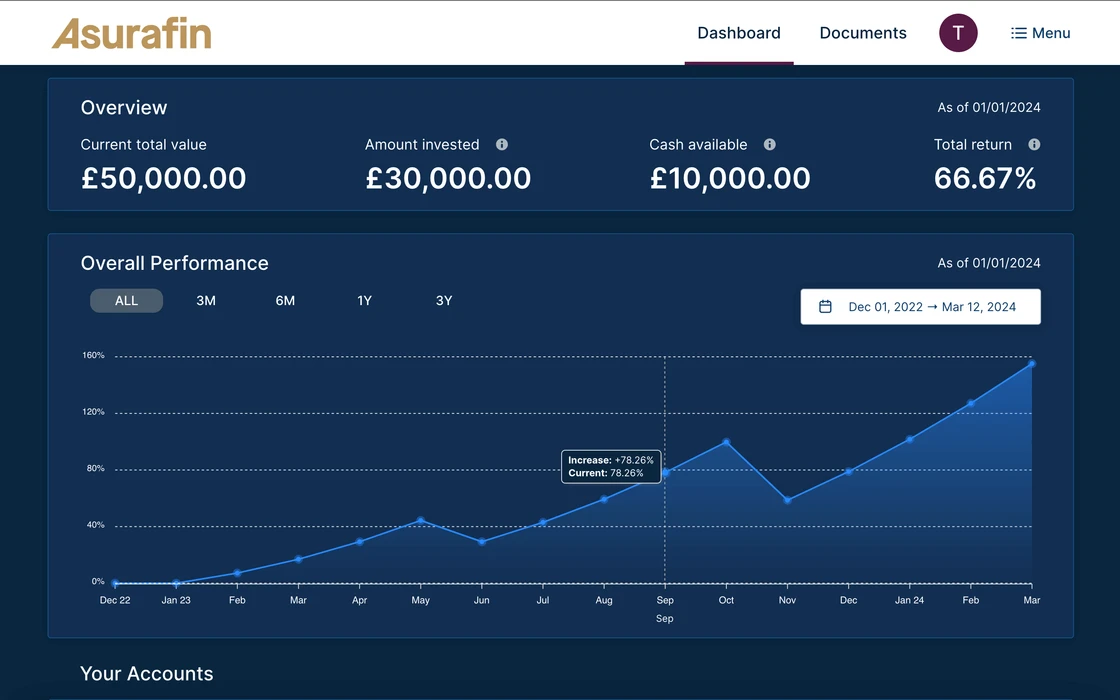Click the 120% y-axis label
Viewport: 1120px width, 700px height.
coord(94,411)
